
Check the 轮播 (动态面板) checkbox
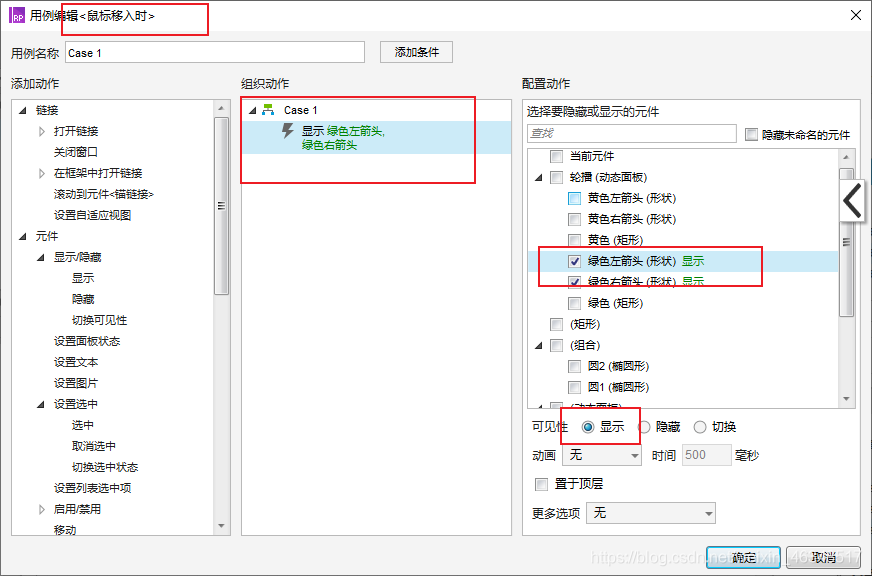[x=556, y=177]
